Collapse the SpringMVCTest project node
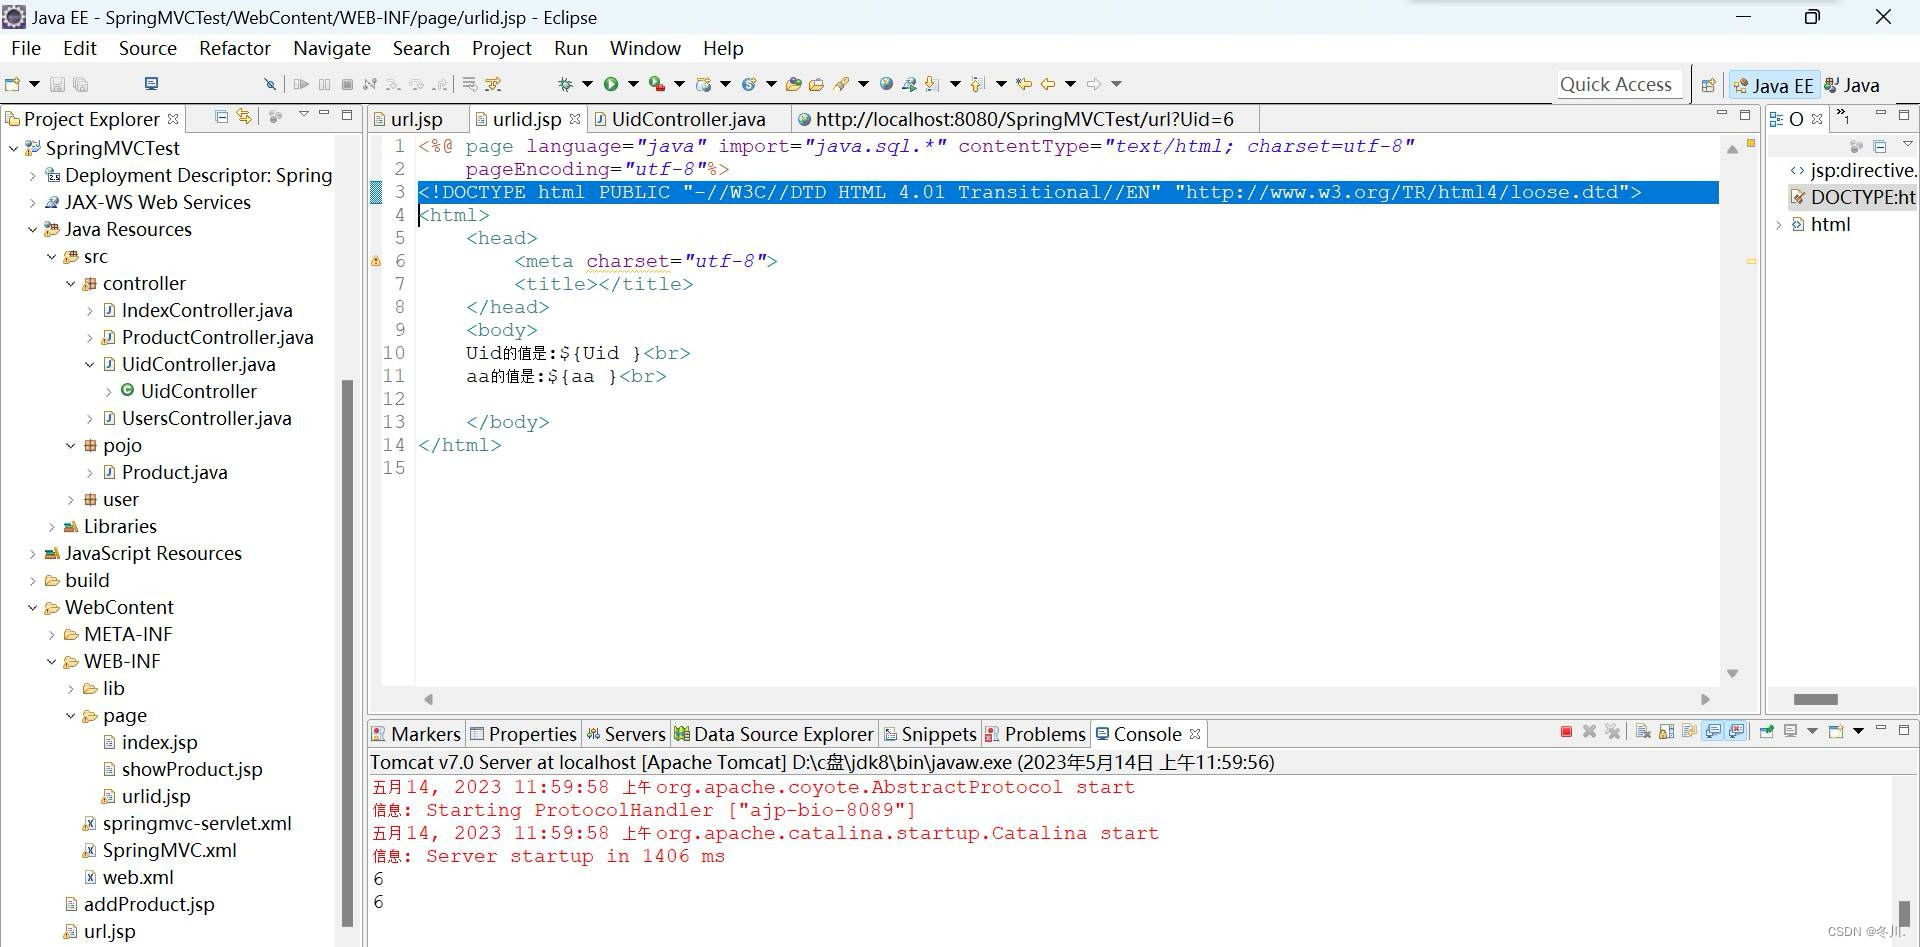Image resolution: width=1920 pixels, height=947 pixels. pos(13,148)
